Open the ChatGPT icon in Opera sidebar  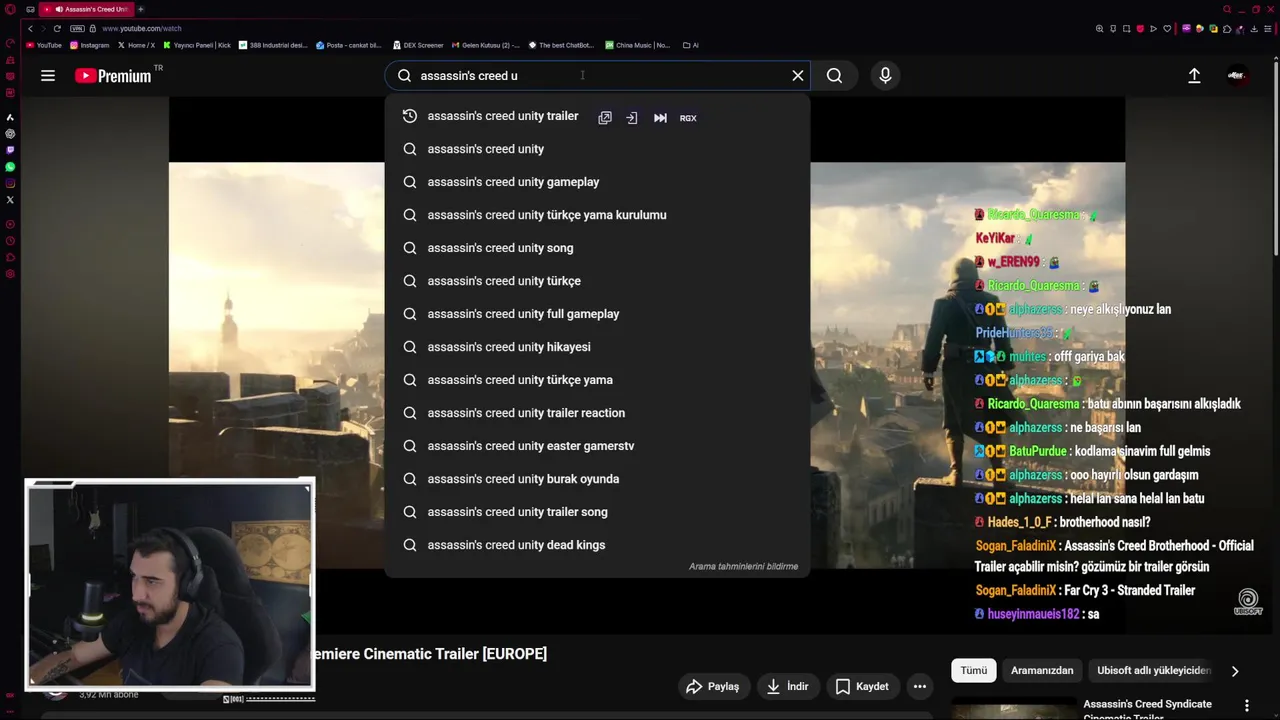[x=10, y=134]
